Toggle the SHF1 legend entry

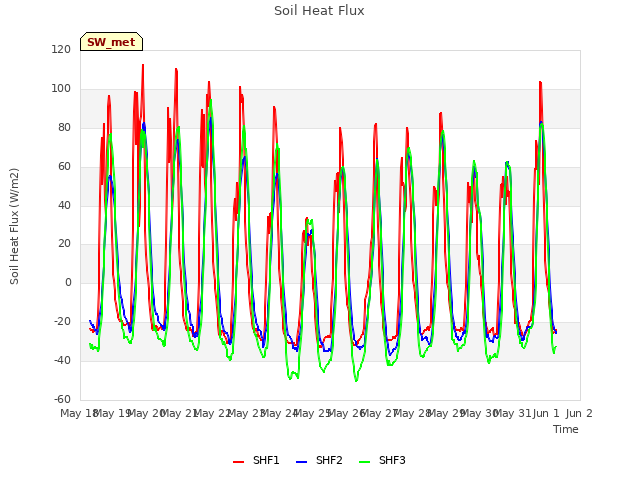click(256, 460)
